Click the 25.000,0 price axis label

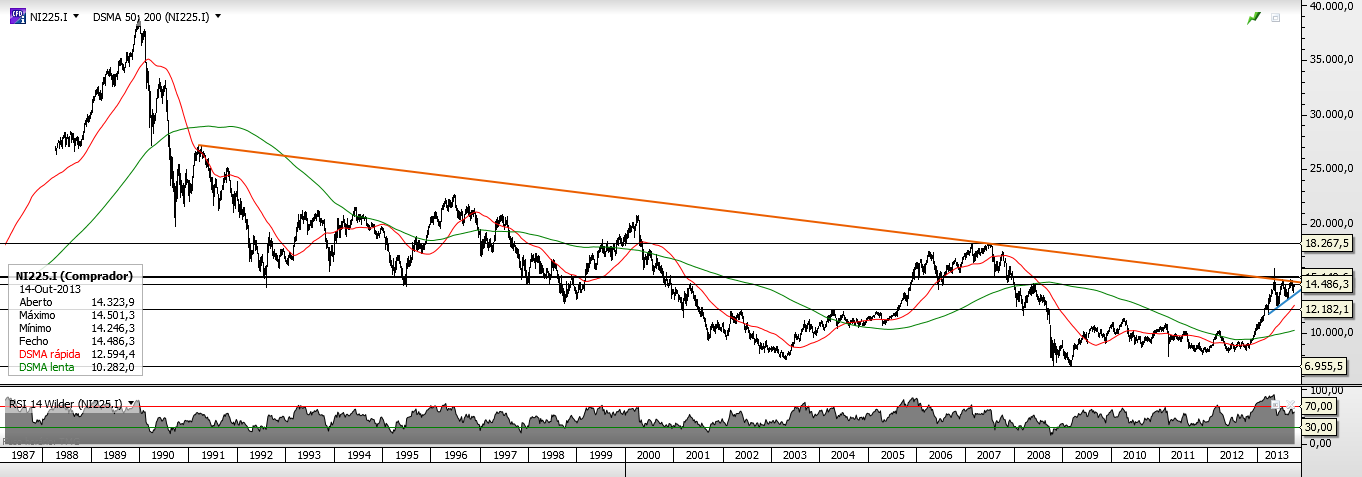1332,169
